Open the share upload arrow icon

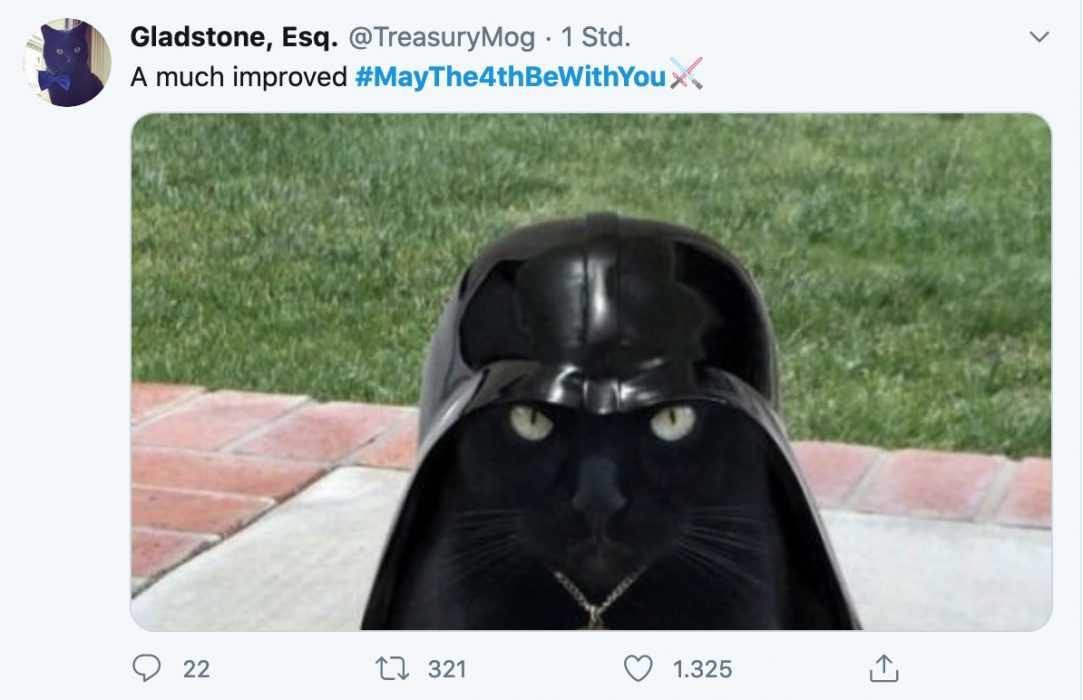[x=883, y=668]
